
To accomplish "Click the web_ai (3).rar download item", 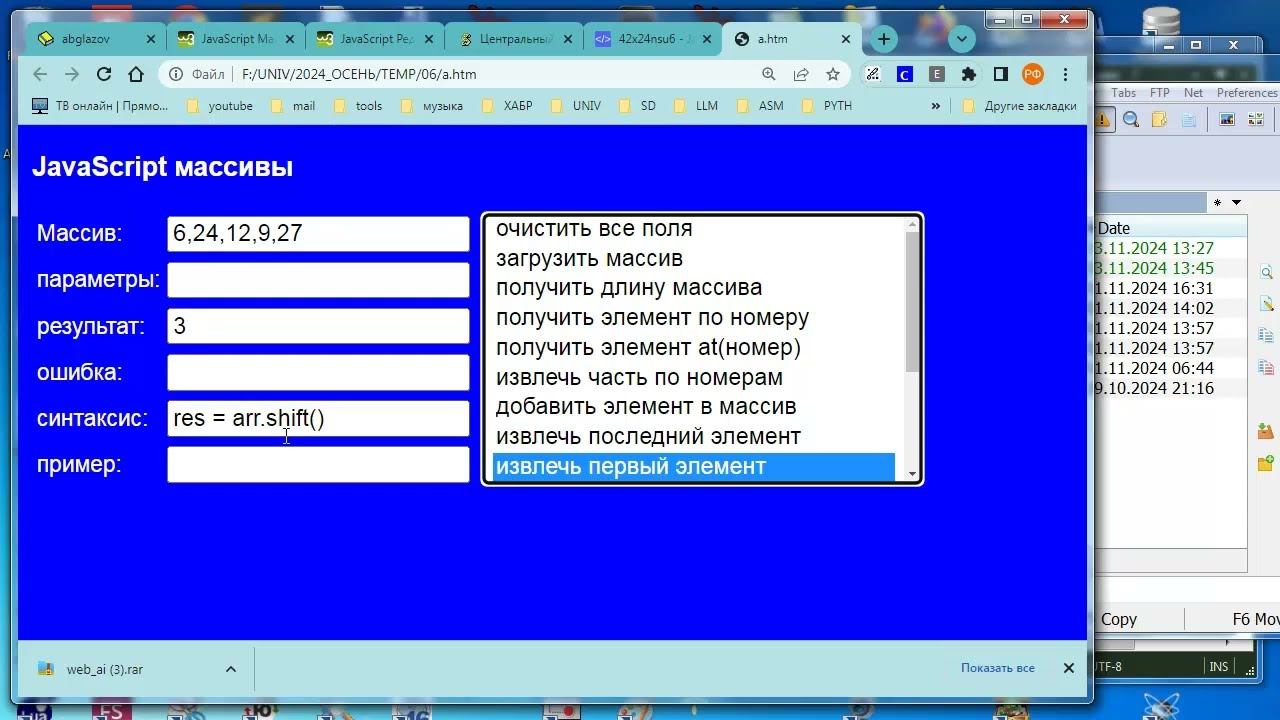I will coord(105,669).
